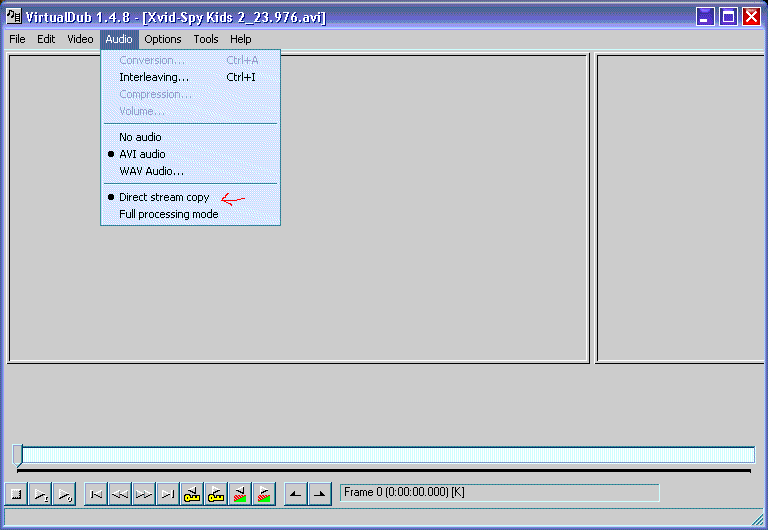Jump to the last frame
Image resolution: width=768 pixels, height=530 pixels.
[168, 494]
